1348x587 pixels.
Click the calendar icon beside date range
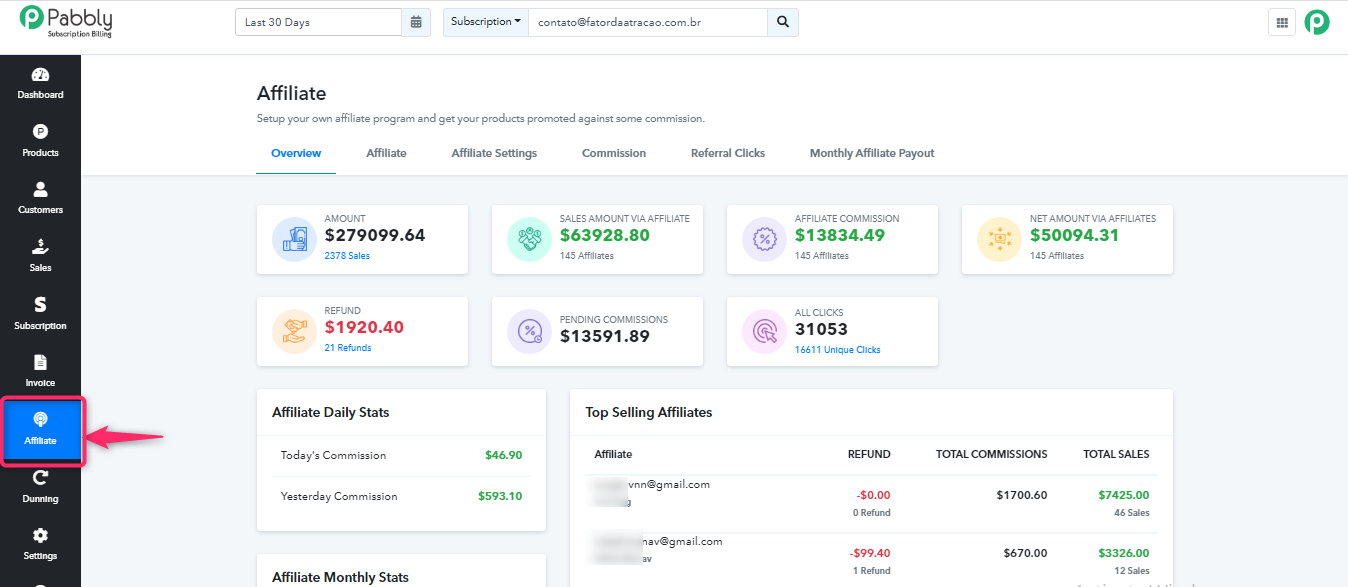click(x=416, y=22)
